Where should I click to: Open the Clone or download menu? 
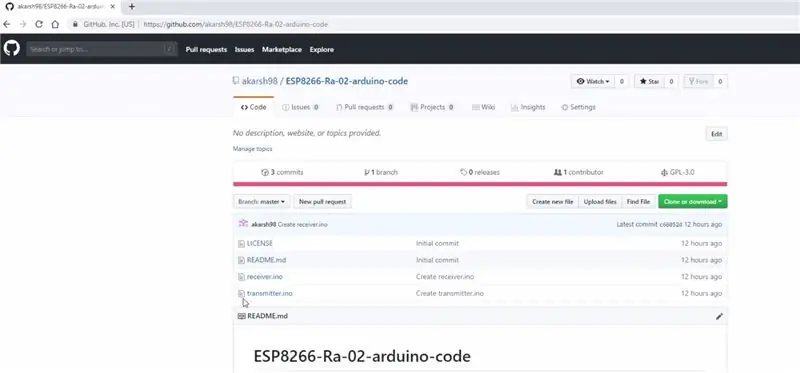pos(692,202)
